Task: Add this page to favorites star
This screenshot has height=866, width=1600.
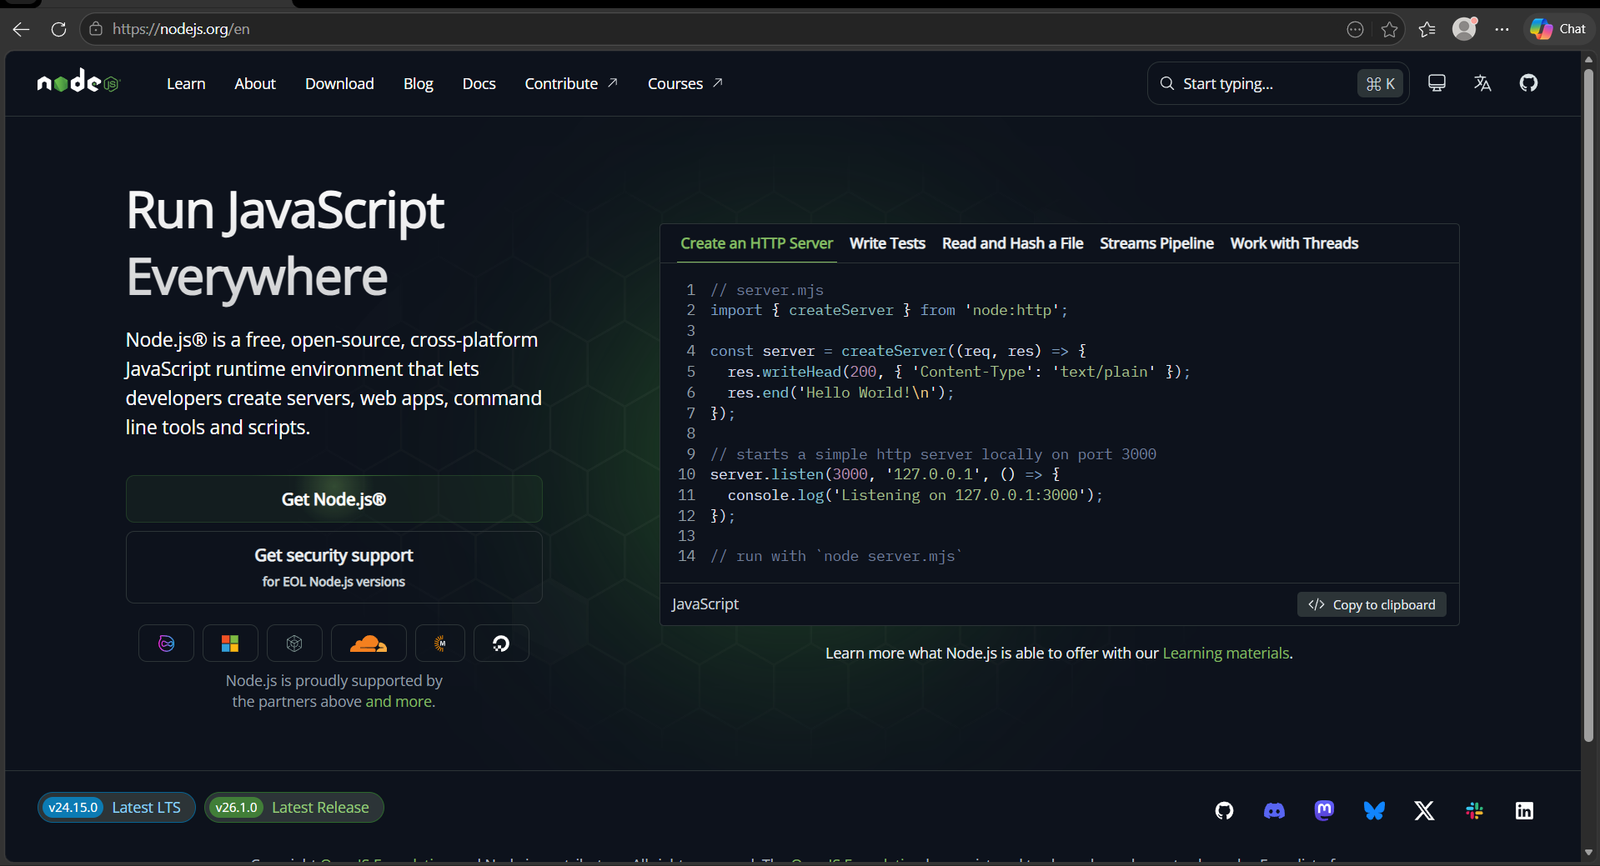Action: click(x=1389, y=29)
